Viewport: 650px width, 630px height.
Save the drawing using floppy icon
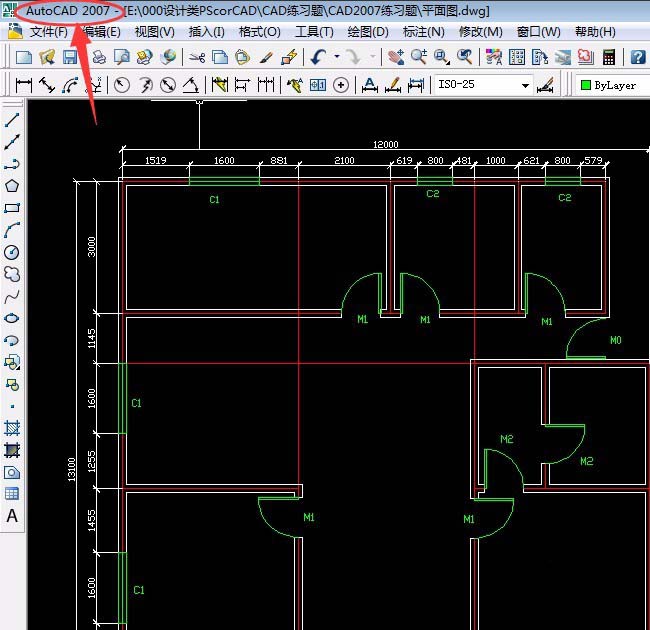[70, 57]
